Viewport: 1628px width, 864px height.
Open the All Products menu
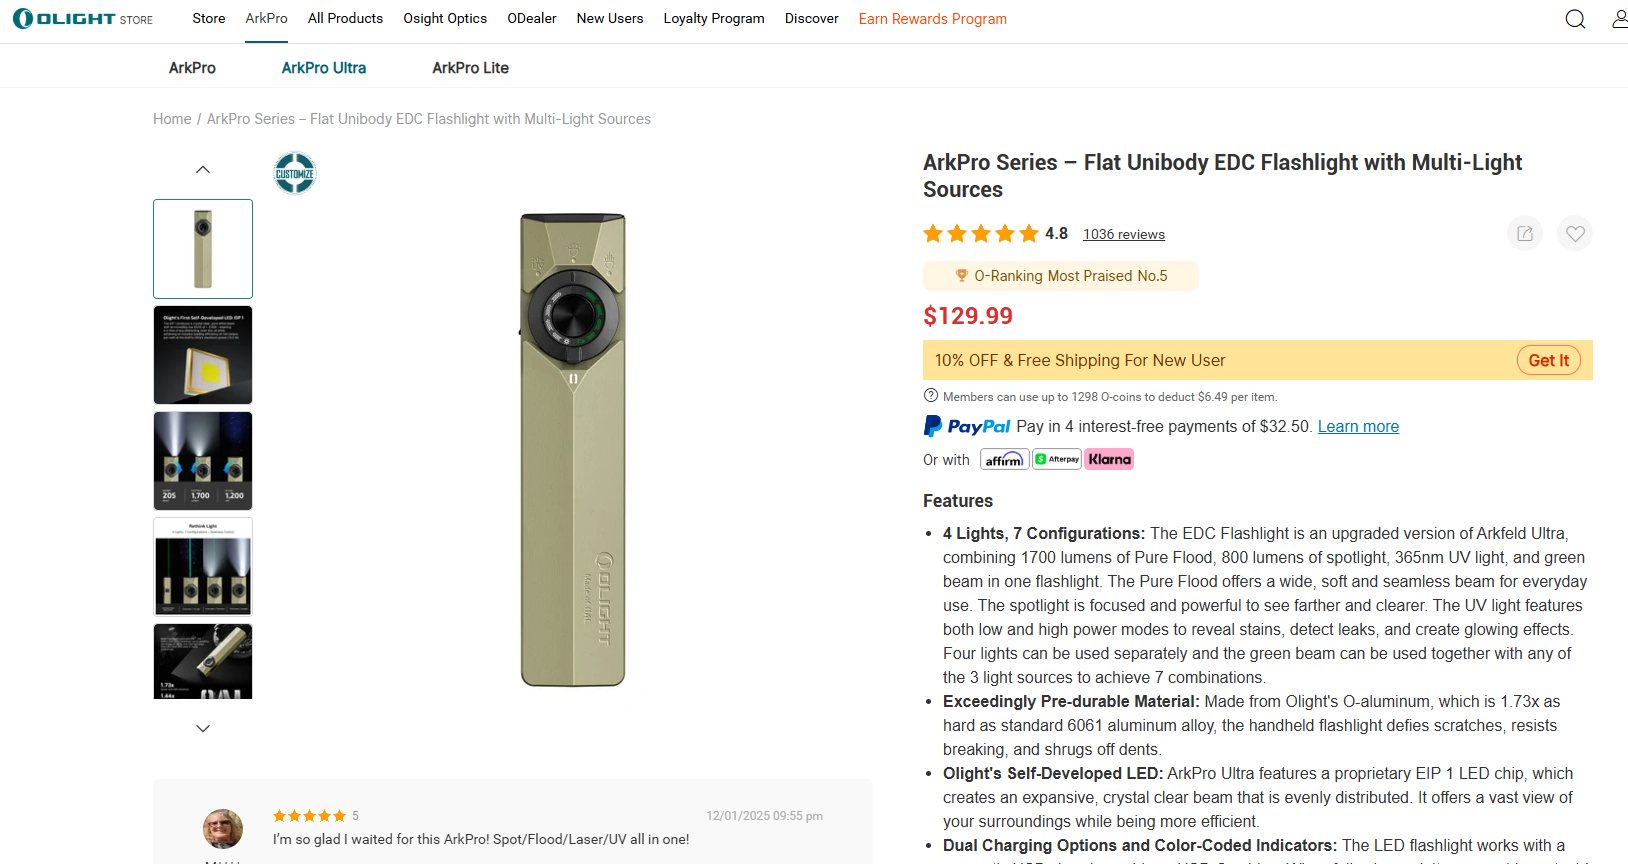(x=345, y=19)
